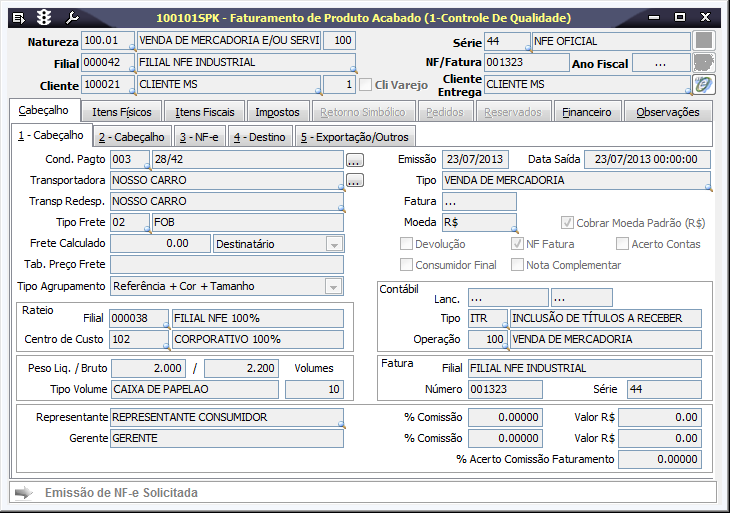Screen dimensions: 730x513
Task: Click the Volumes quantity field 10
Action: click(314, 389)
